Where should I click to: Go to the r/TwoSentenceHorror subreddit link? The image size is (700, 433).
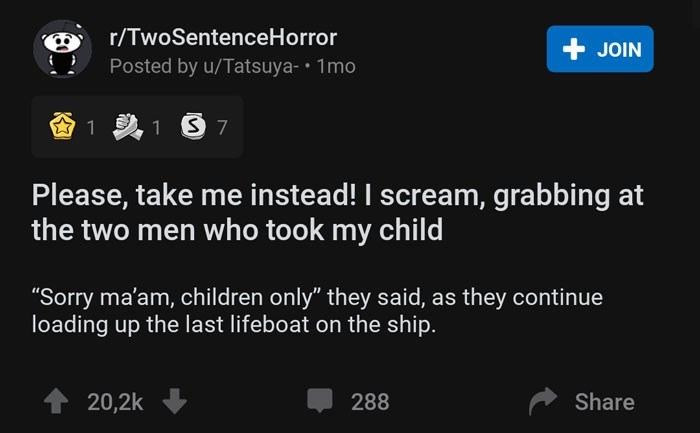point(223,38)
